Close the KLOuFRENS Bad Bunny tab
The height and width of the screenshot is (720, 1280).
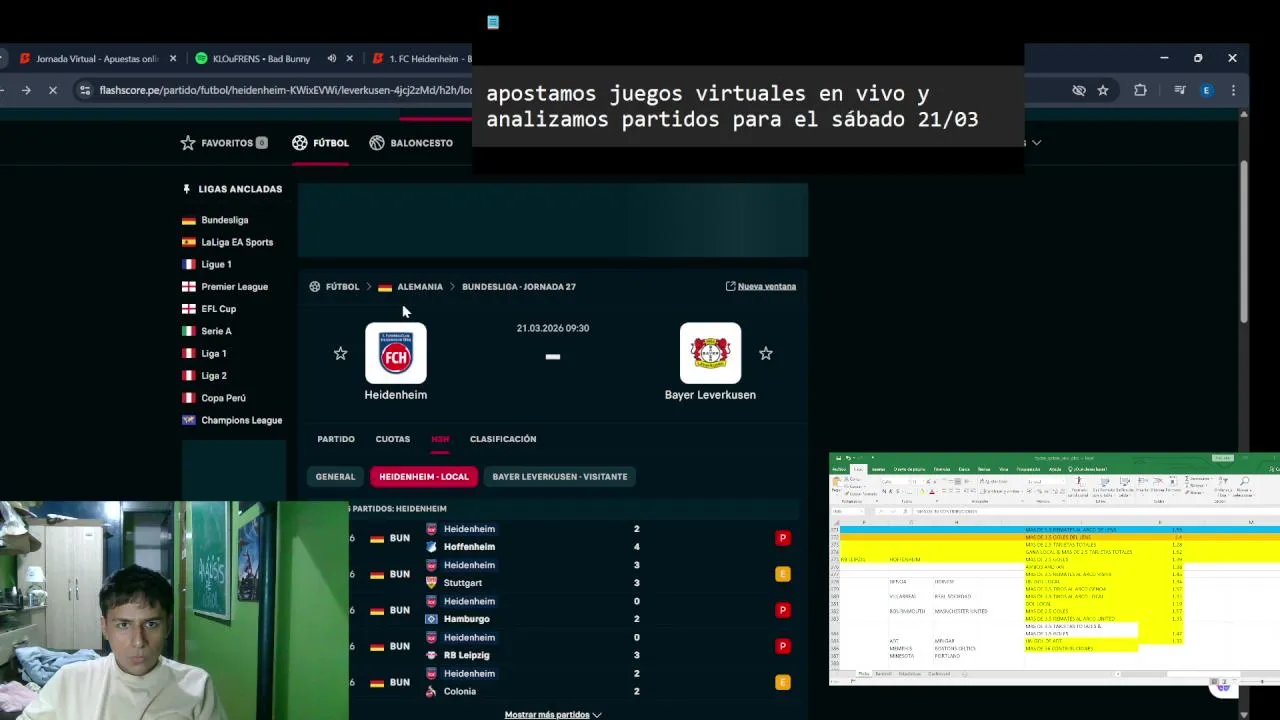click(x=349, y=59)
